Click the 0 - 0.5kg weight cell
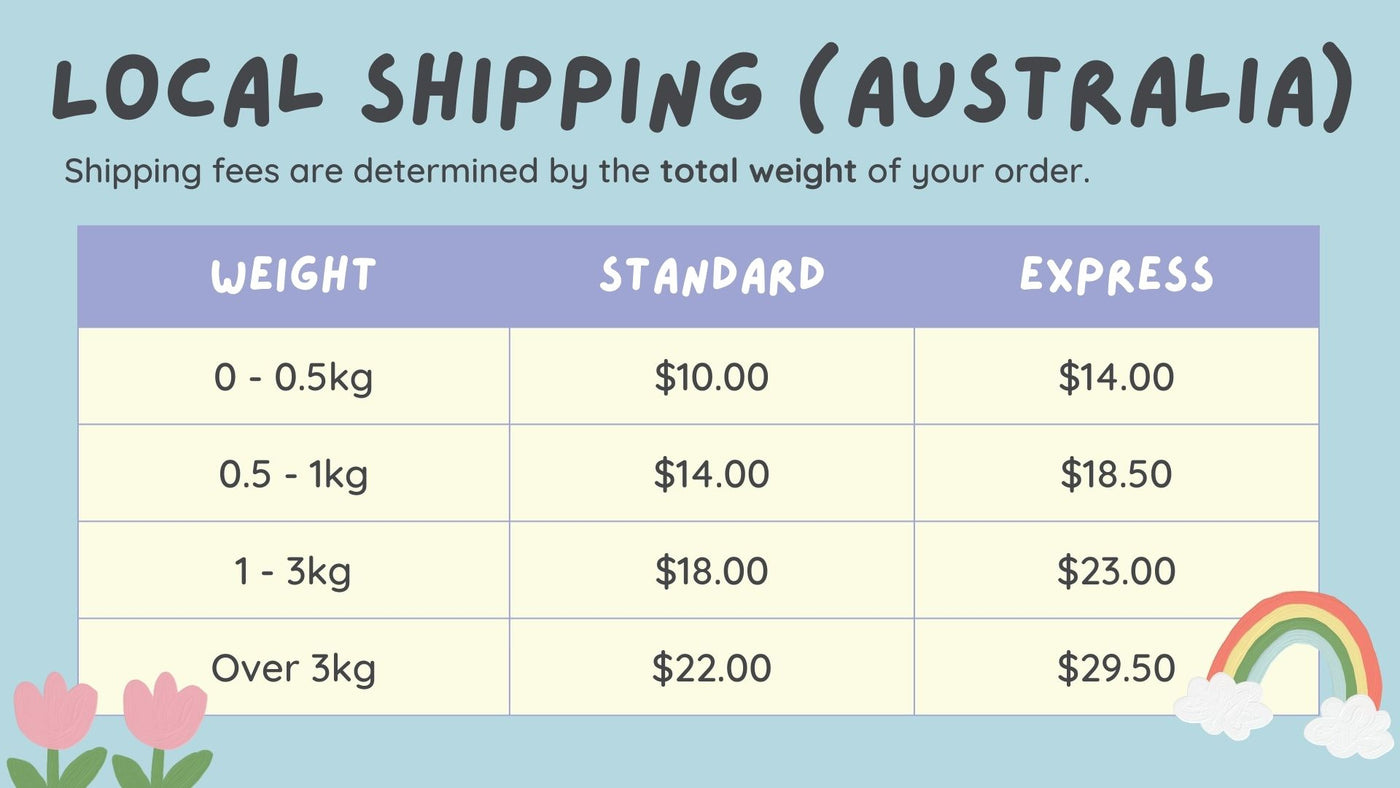 (294, 377)
